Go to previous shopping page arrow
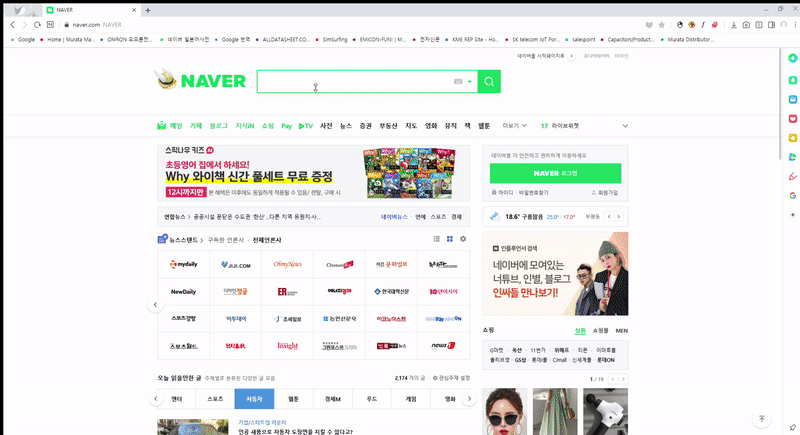The height and width of the screenshot is (435, 800). 613,379
